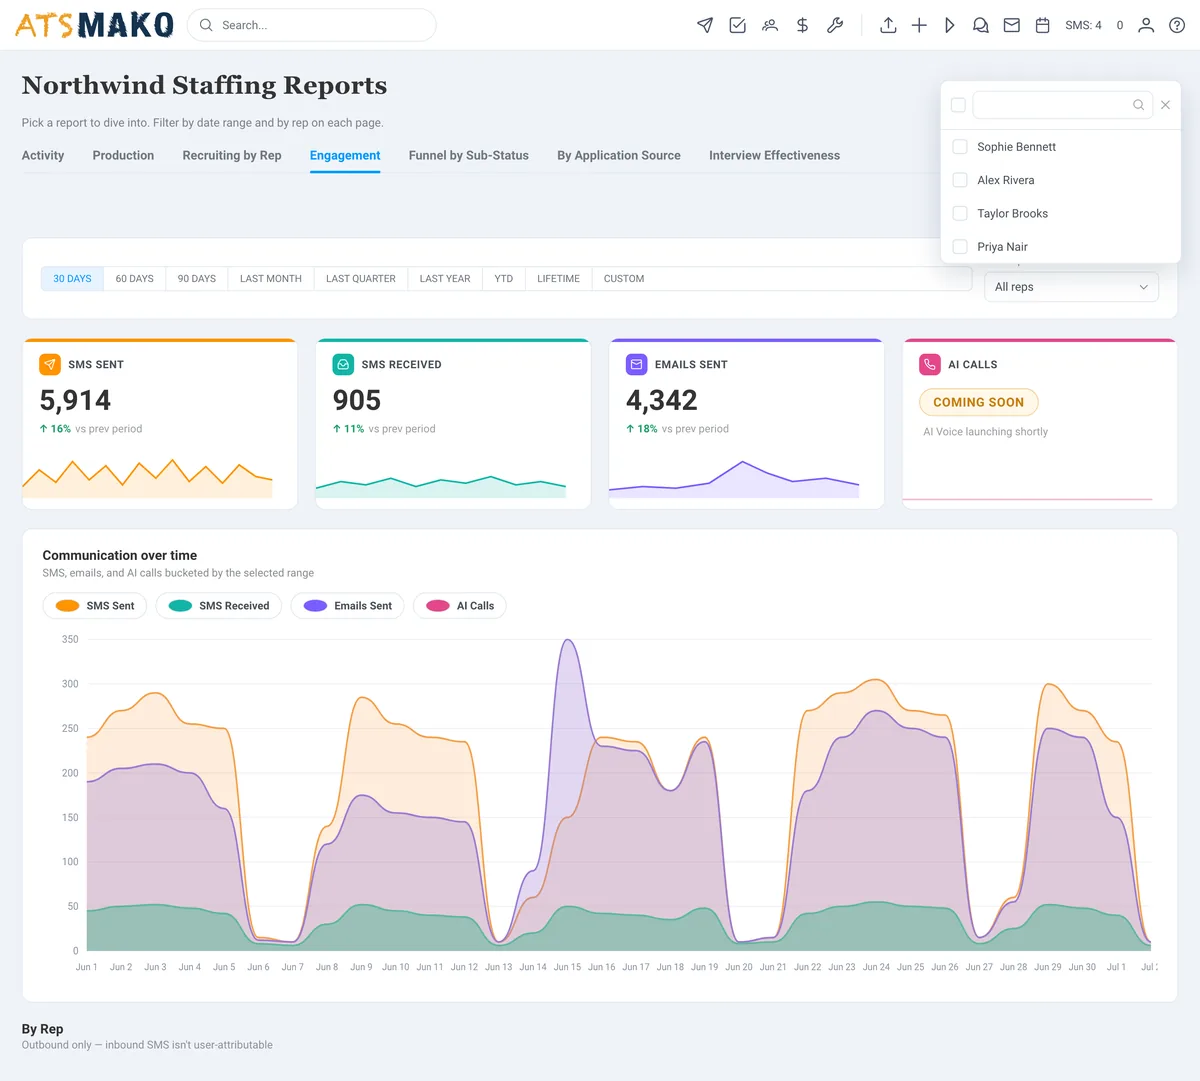This screenshot has width=1200, height=1081.
Task: Focus the top Search field
Action: click(312, 25)
